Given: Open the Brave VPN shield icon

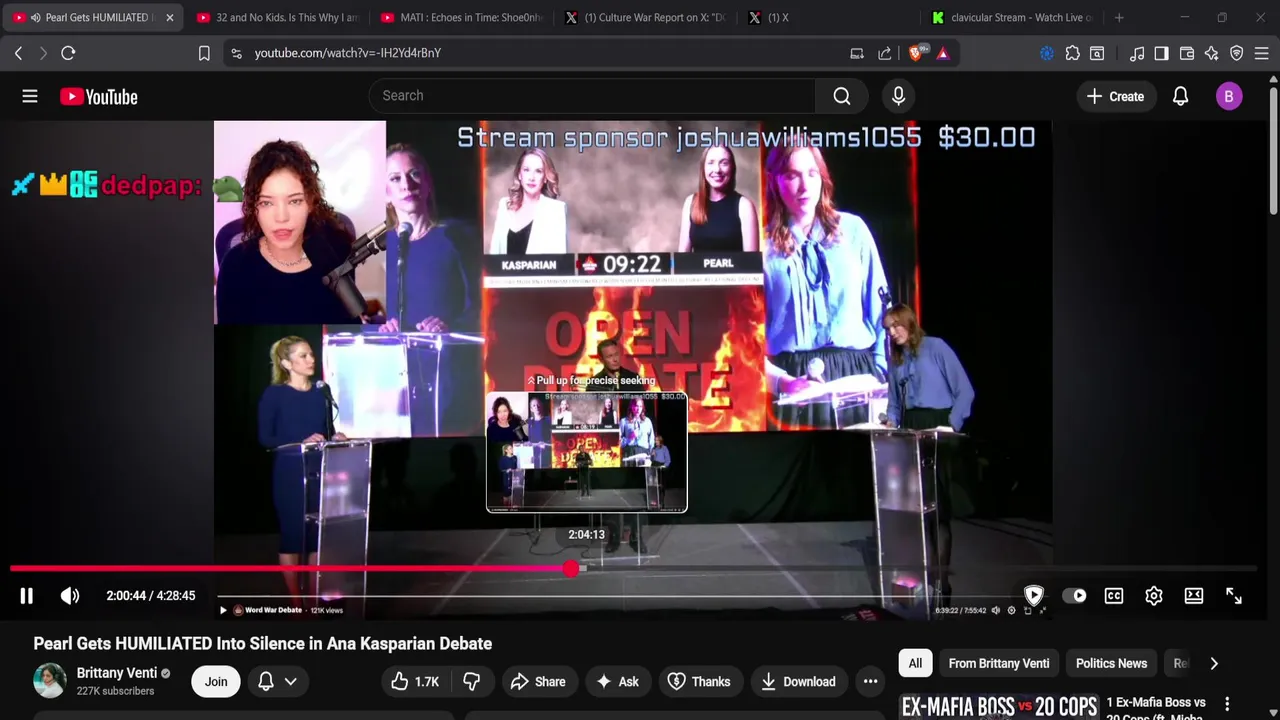Looking at the screenshot, I should tap(1237, 53).
